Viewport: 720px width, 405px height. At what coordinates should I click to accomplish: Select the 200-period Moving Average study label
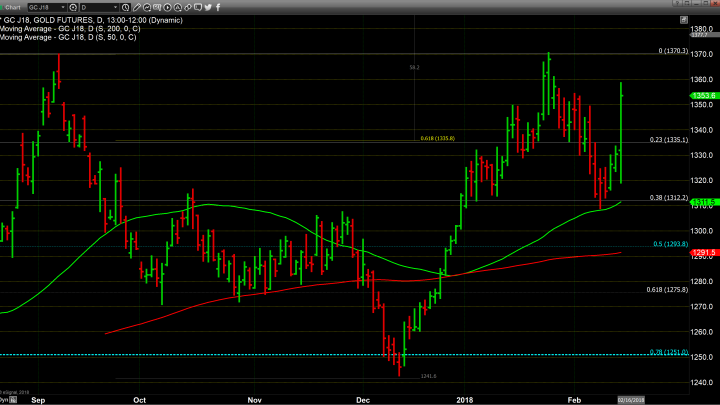coord(70,27)
